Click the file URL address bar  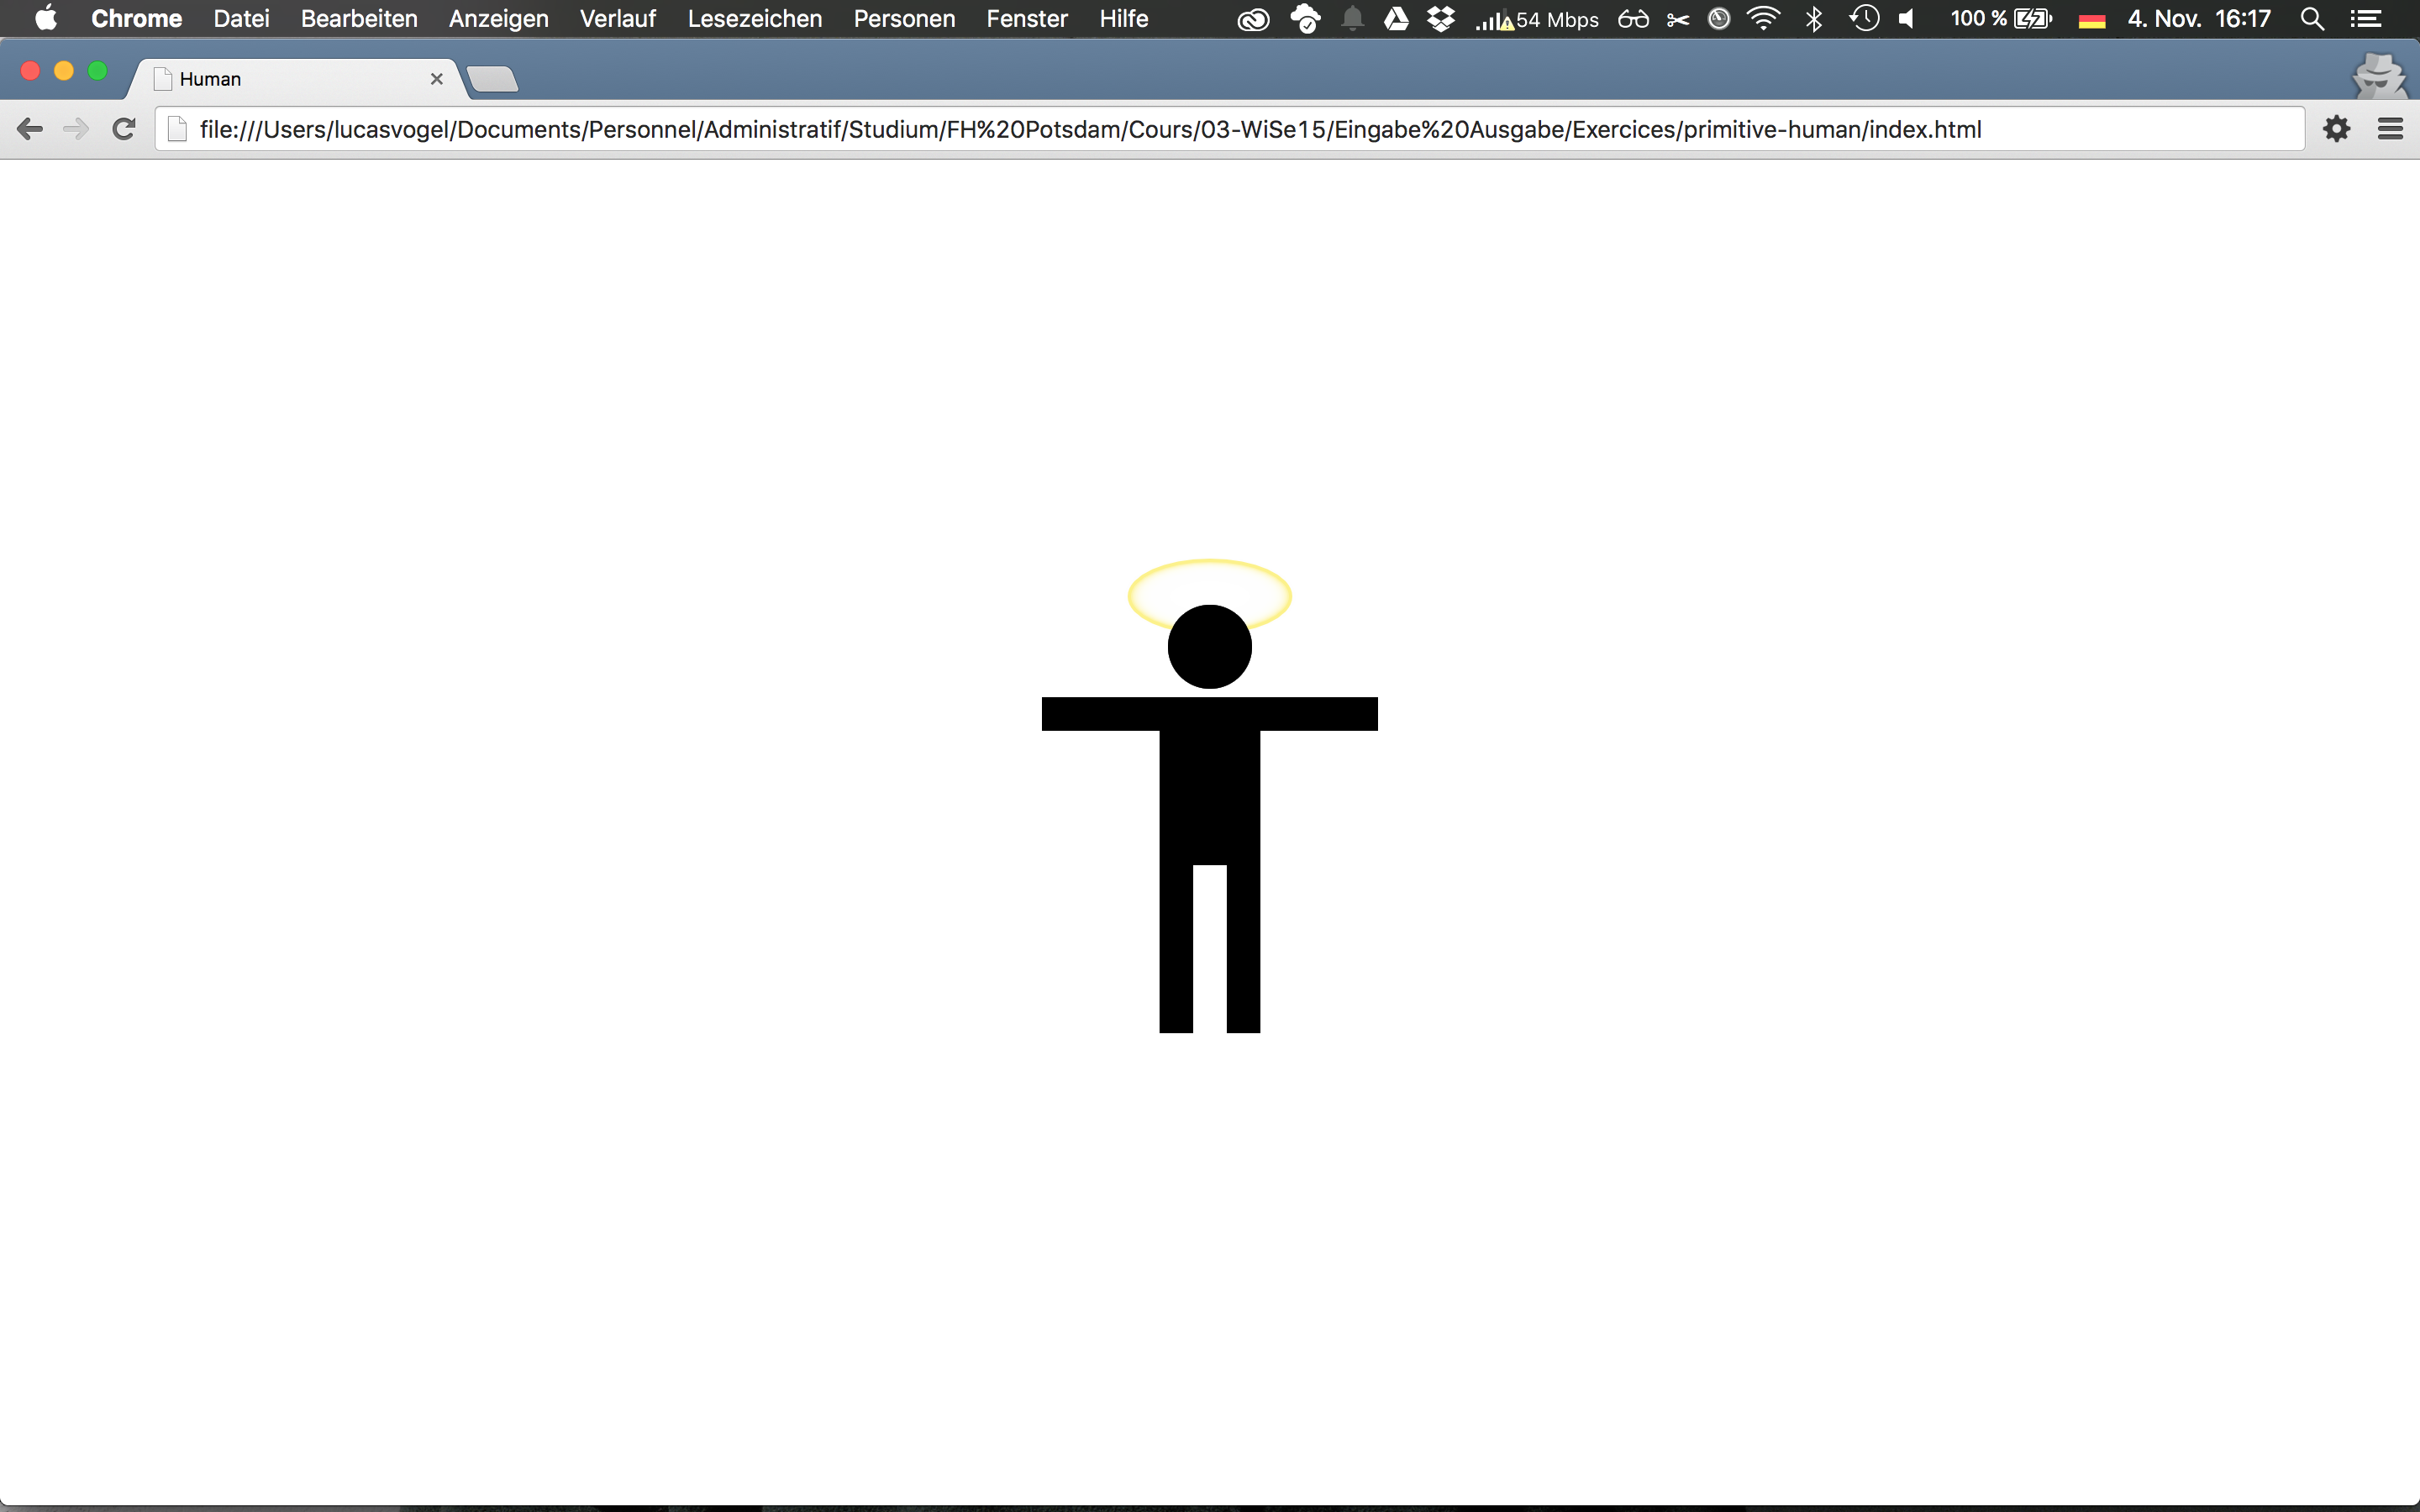pos(1090,130)
